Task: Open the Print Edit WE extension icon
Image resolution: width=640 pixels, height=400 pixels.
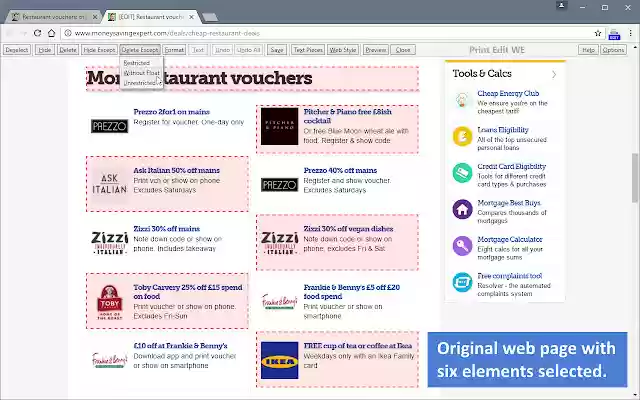Action: click(x=614, y=34)
